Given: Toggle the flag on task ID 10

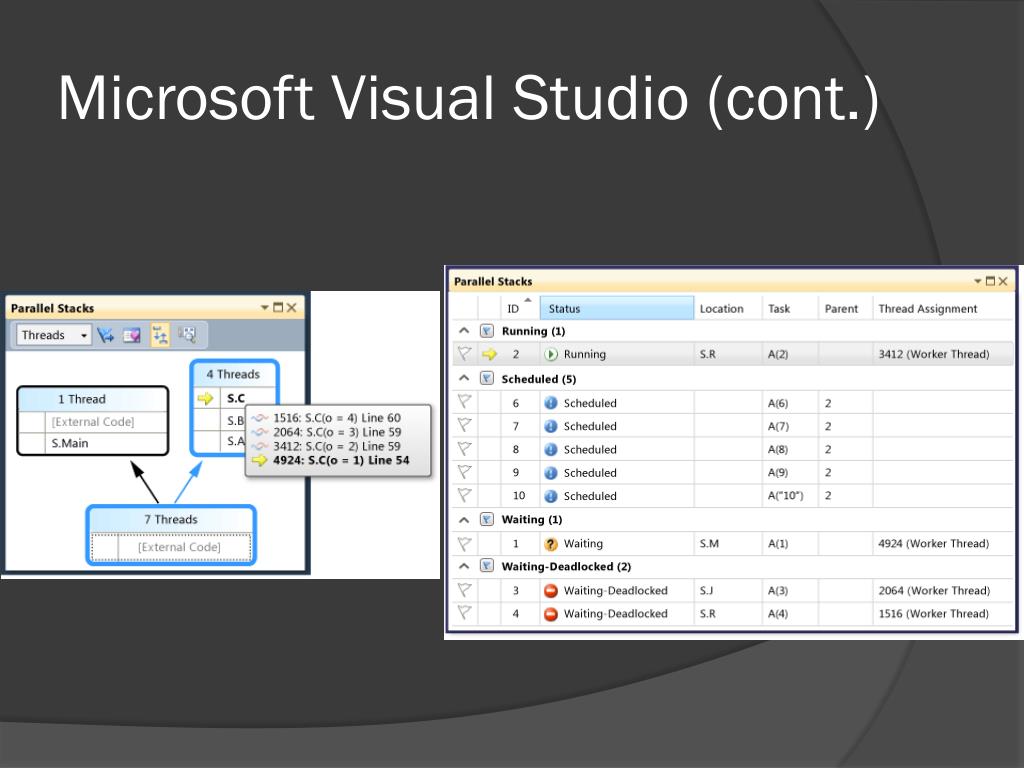Looking at the screenshot, I should coord(464,496).
